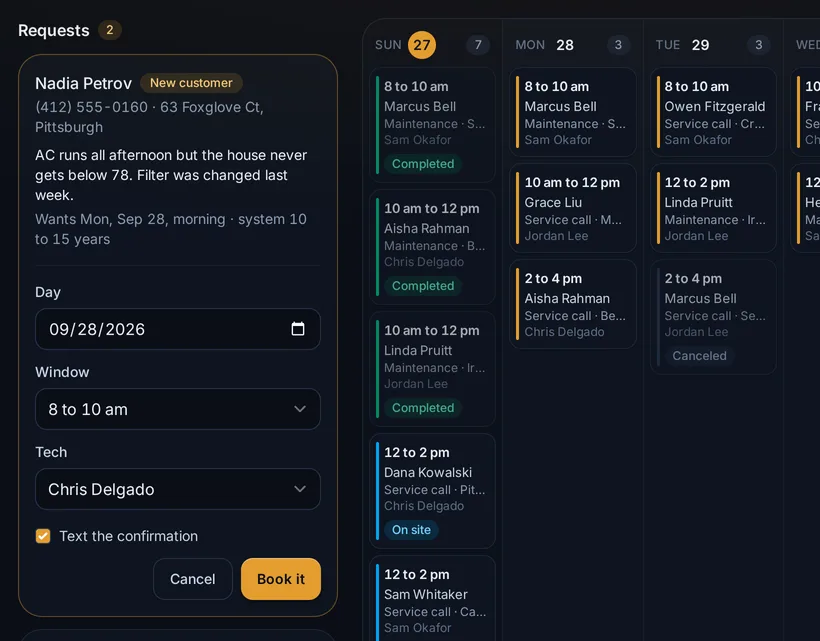The width and height of the screenshot is (820, 641).
Task: Open the Grace Liu service call card
Action: pyautogui.click(x=573, y=208)
